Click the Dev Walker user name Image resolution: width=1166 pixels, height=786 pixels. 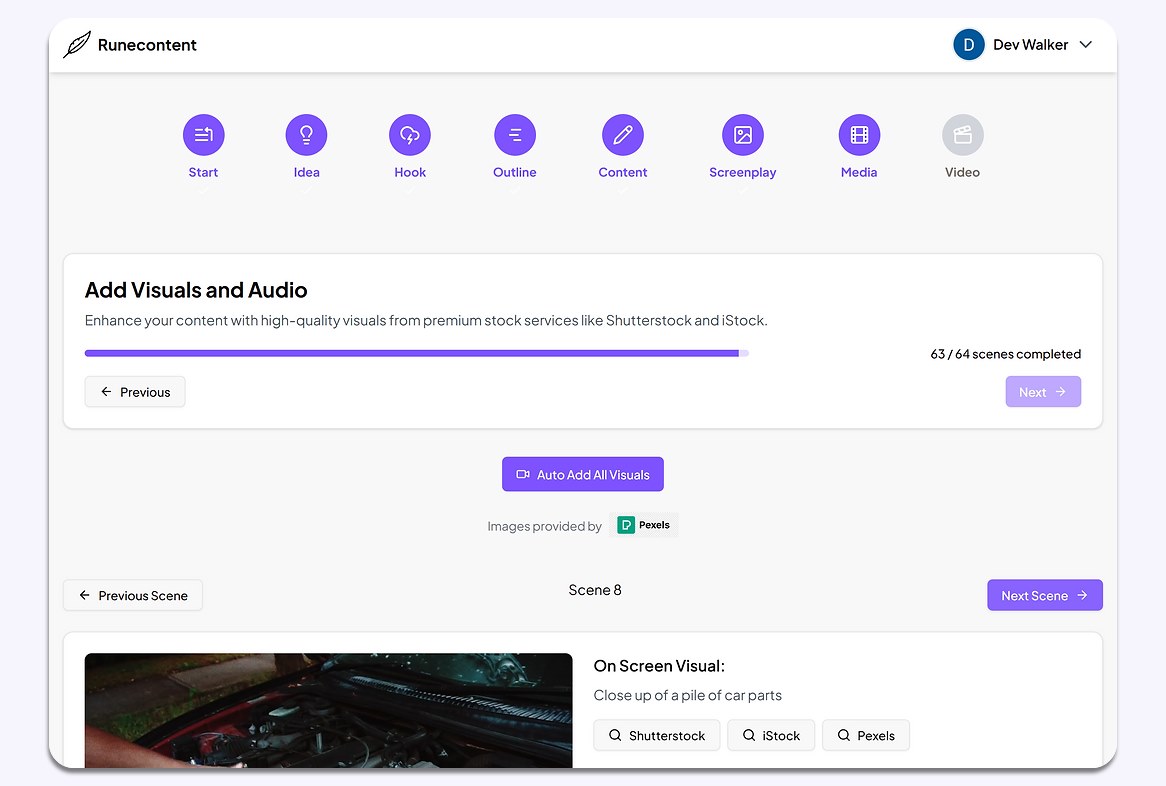[1030, 45]
